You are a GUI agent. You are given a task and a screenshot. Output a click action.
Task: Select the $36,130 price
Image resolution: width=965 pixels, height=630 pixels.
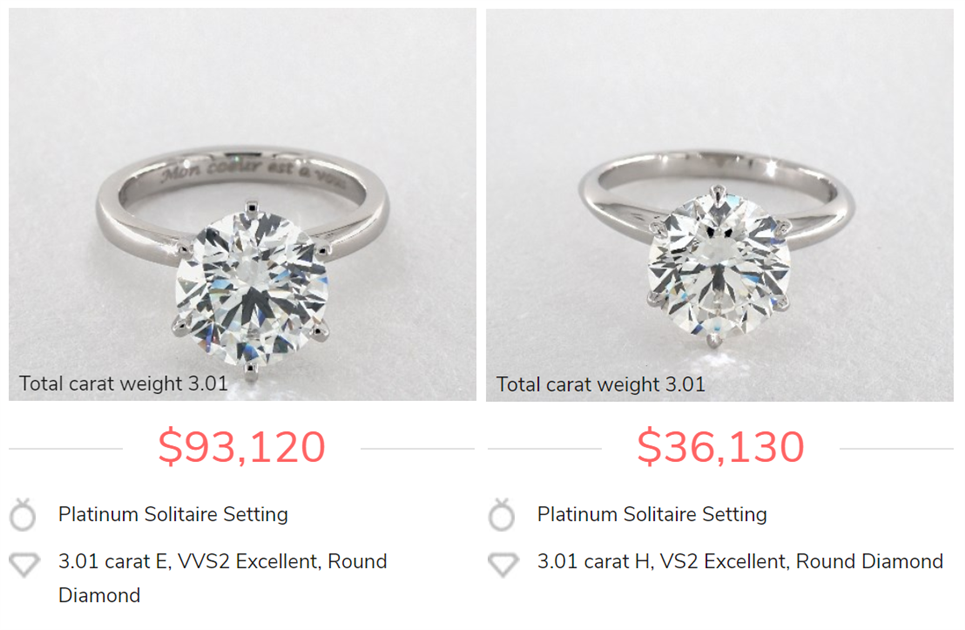[x=720, y=447]
